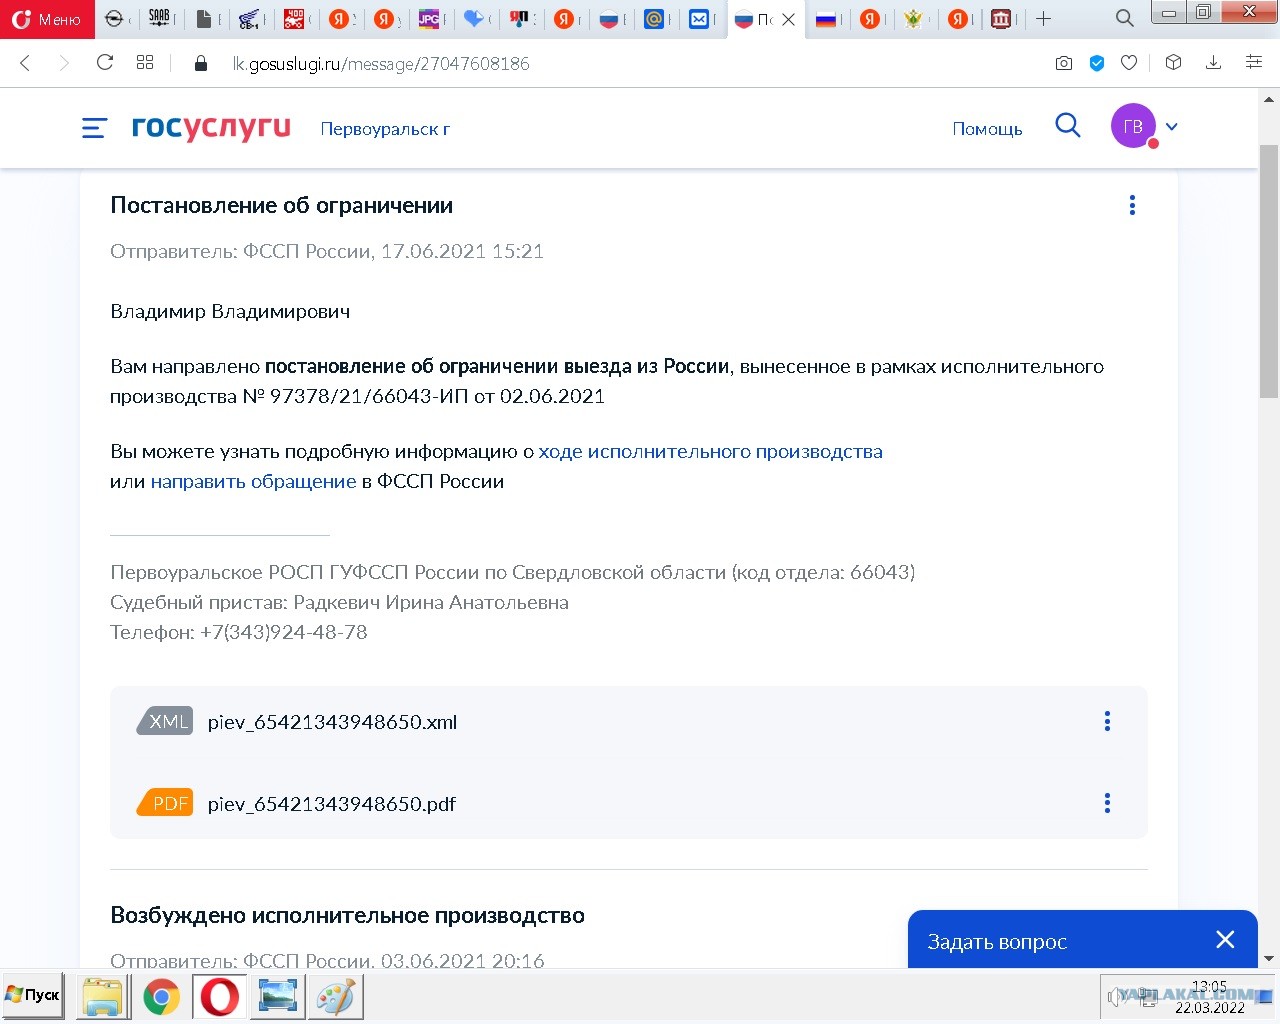Click the page vertical scrollbar thumb

[1269, 270]
